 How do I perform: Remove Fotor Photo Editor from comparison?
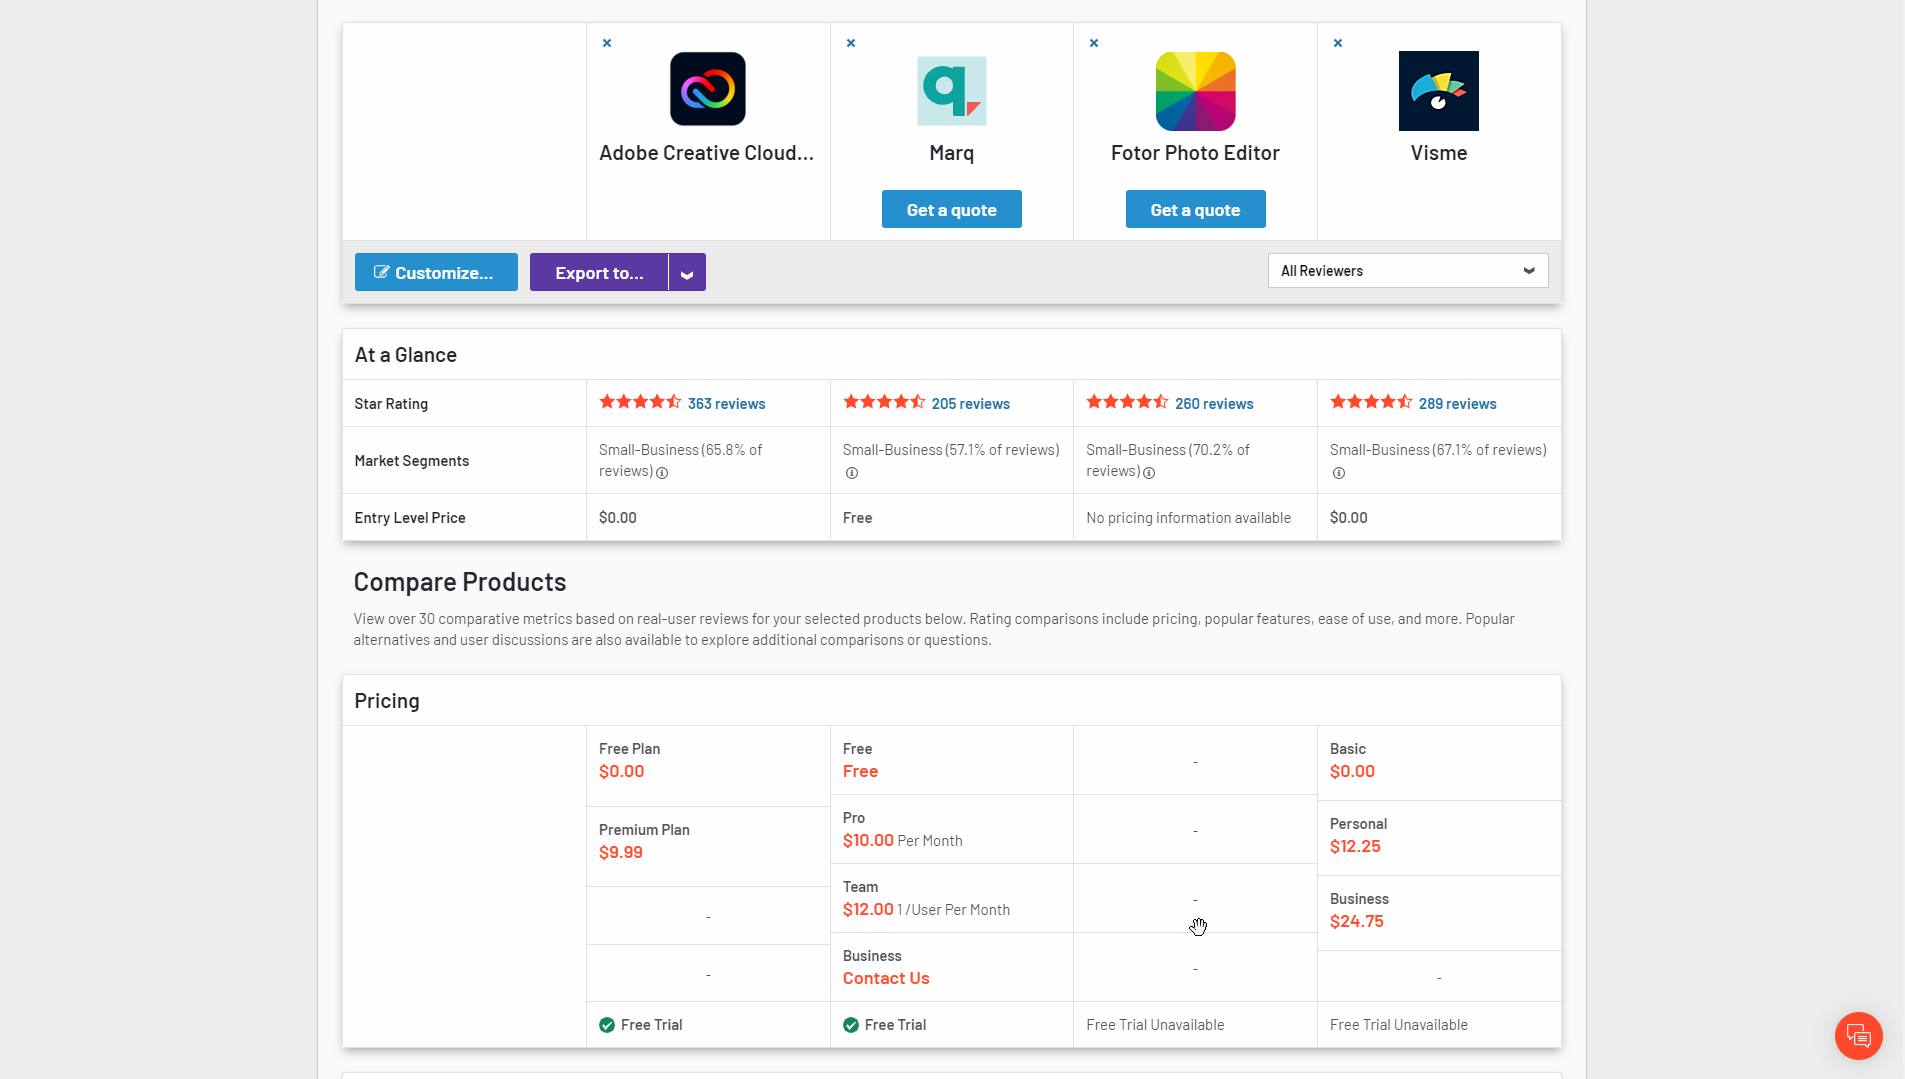click(1094, 43)
